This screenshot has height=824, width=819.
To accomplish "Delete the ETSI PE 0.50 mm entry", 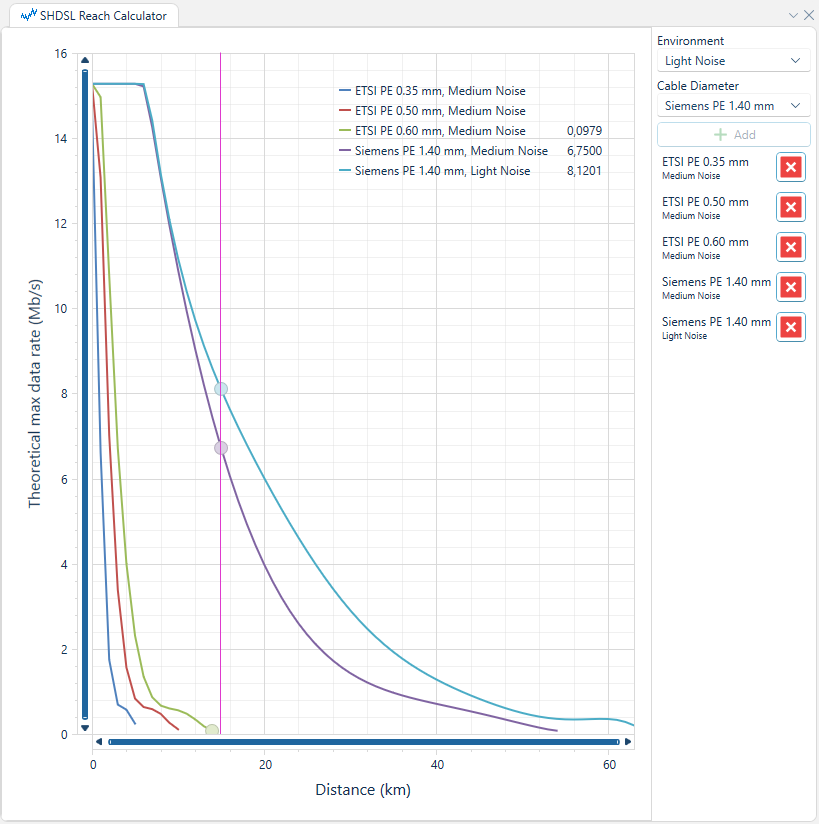I will point(790,207).
